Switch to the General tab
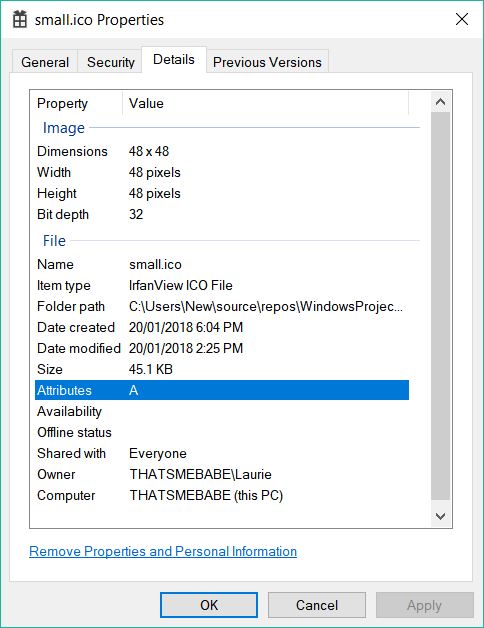Screen dimensions: 484x628 pyautogui.click(x=45, y=62)
